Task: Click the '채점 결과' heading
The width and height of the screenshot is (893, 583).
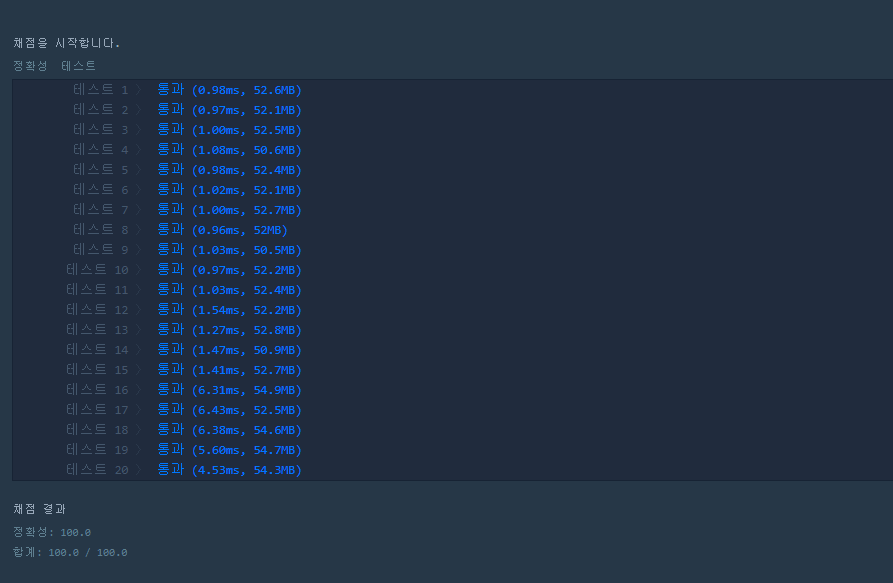Action: click(39, 509)
